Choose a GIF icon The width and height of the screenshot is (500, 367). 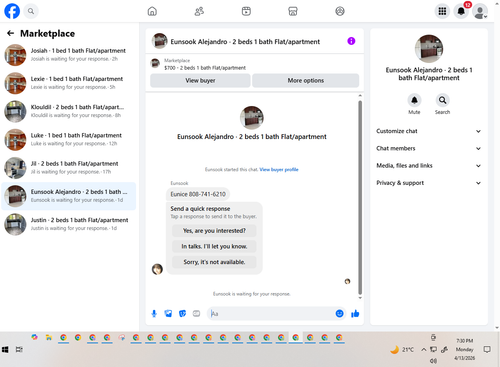[196, 313]
